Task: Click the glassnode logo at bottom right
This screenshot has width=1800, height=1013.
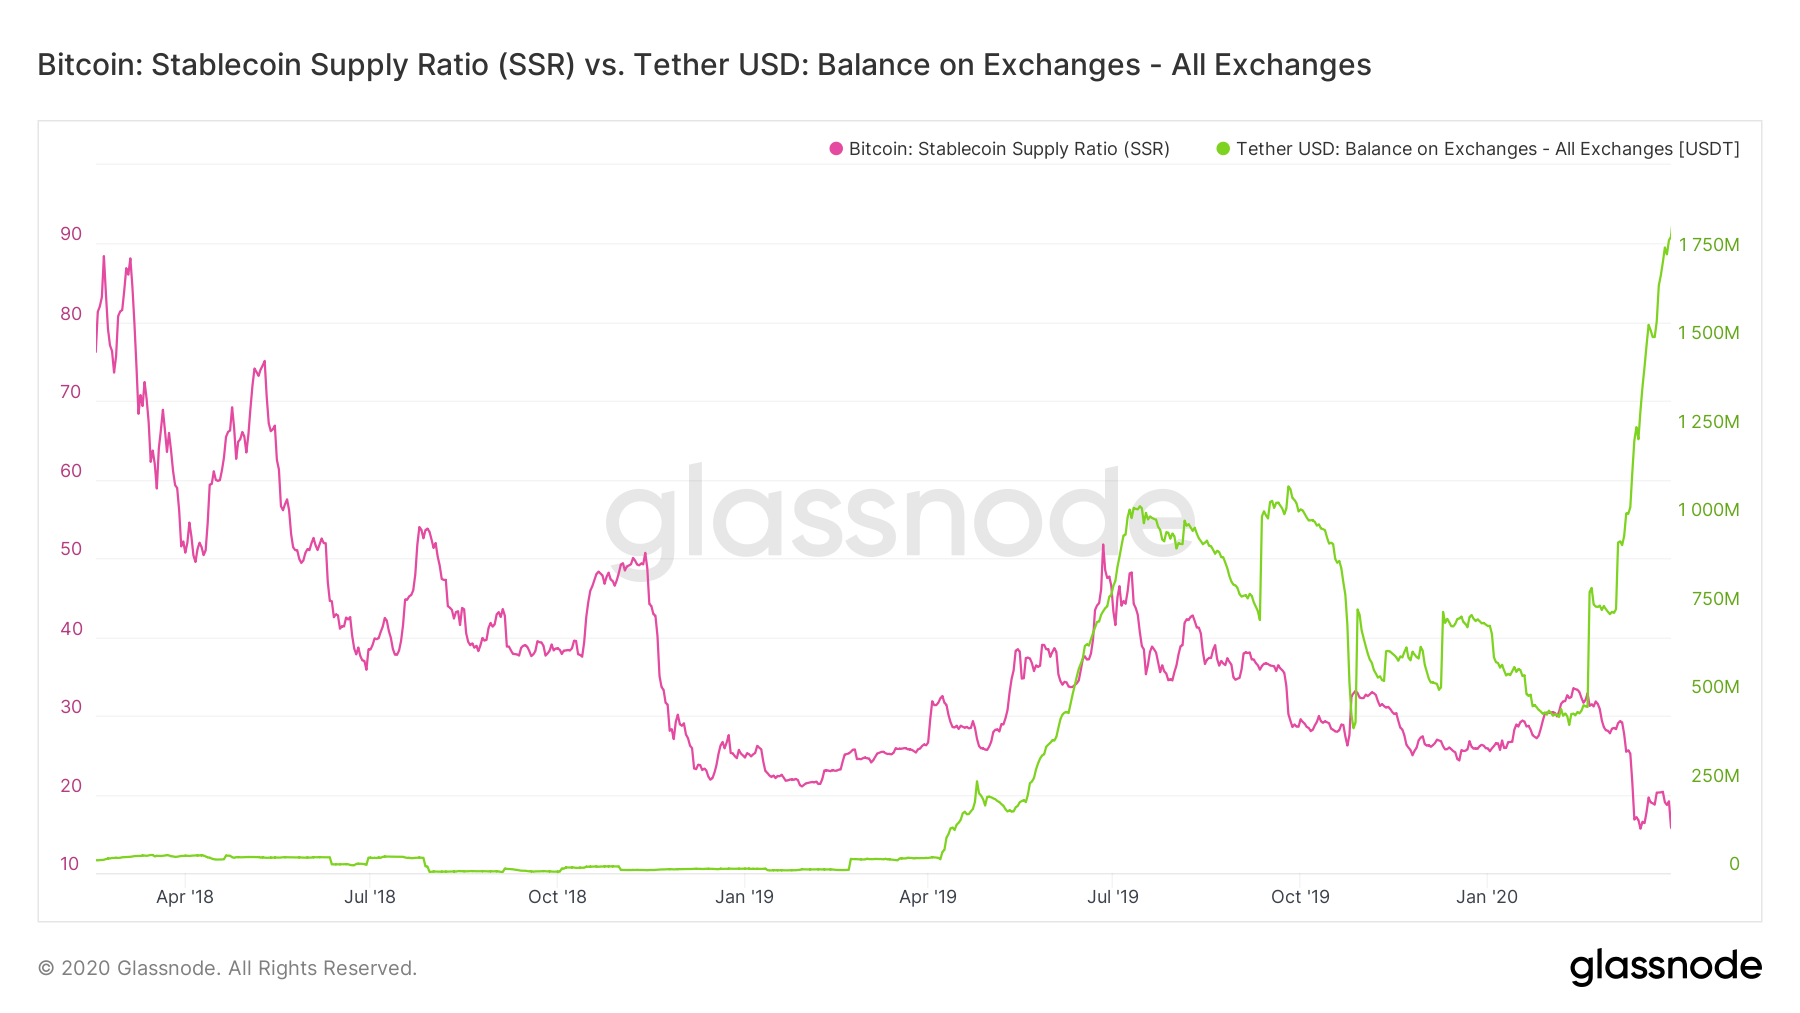Action: tap(1665, 967)
